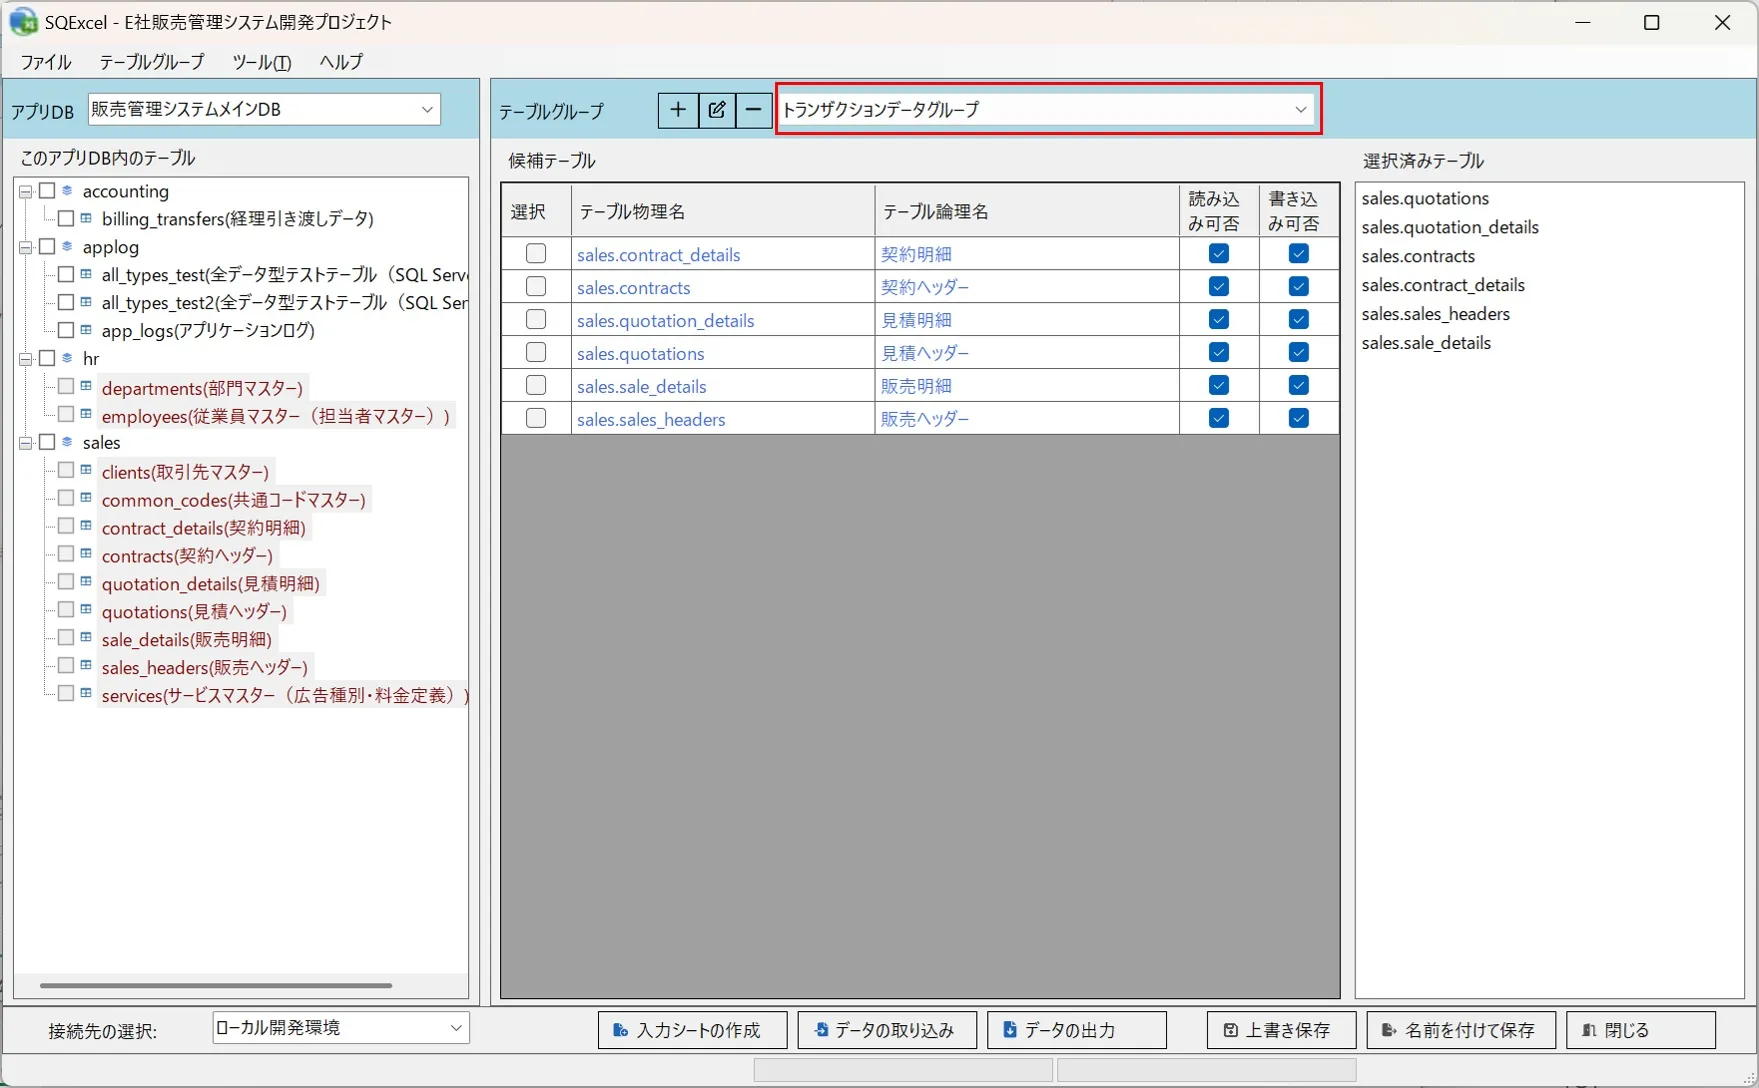Click the sales schema icon in tree

point(68,441)
